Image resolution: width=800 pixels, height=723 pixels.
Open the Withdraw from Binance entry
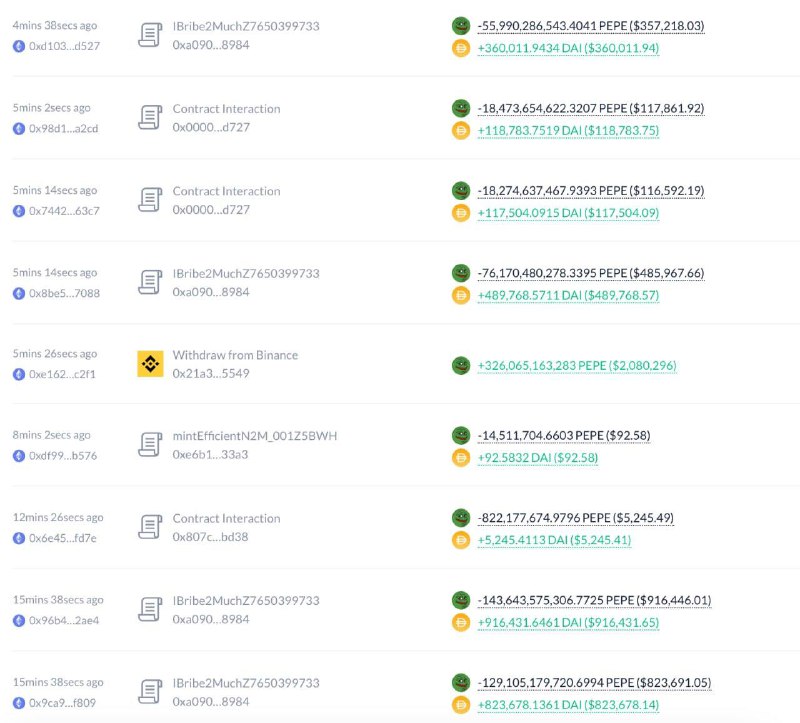tap(235, 355)
